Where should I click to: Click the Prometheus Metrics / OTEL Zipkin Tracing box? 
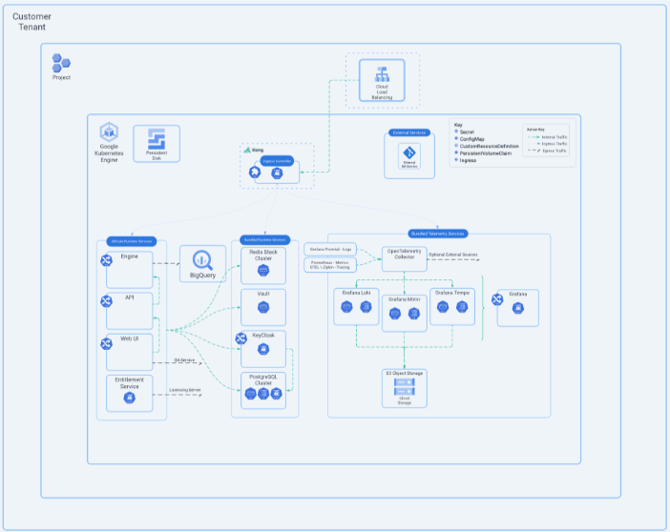click(330, 265)
